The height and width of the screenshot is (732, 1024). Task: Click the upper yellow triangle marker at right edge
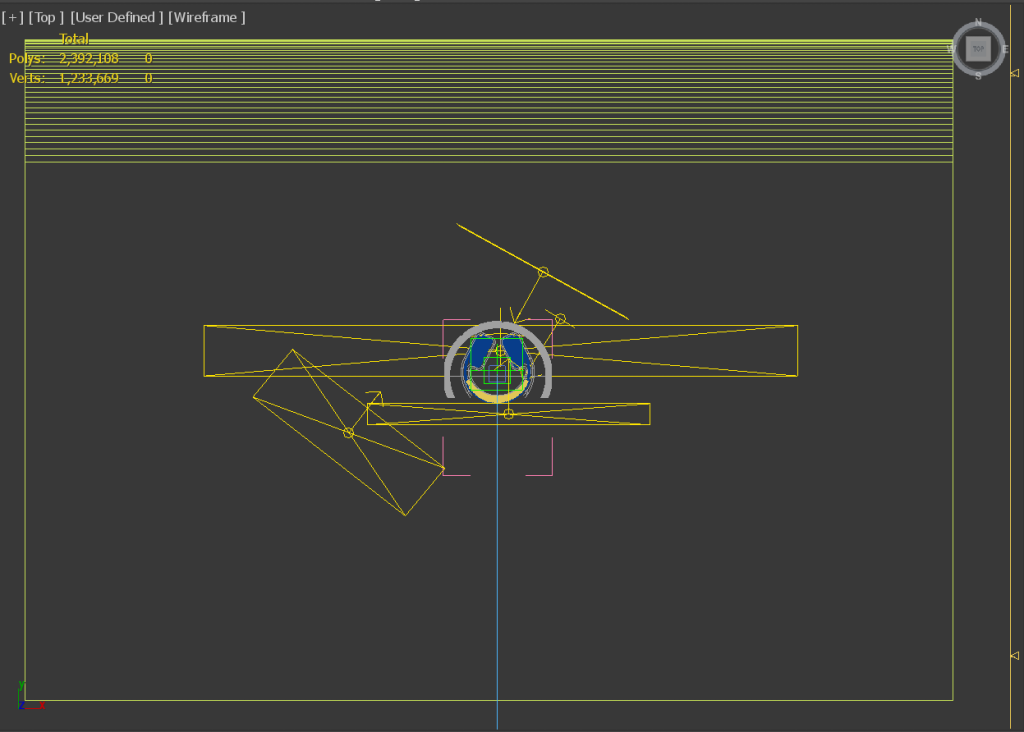coord(1014,73)
